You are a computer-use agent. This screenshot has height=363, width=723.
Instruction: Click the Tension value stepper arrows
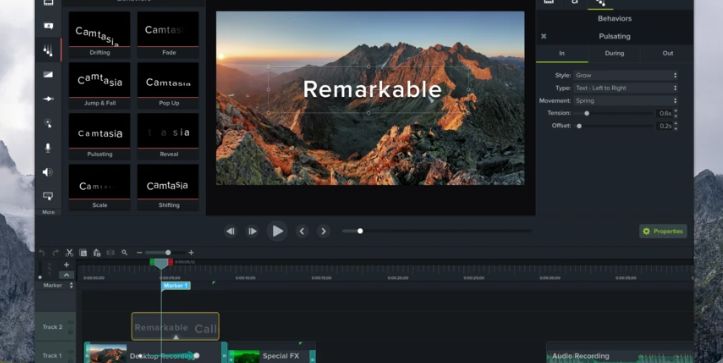coord(676,113)
